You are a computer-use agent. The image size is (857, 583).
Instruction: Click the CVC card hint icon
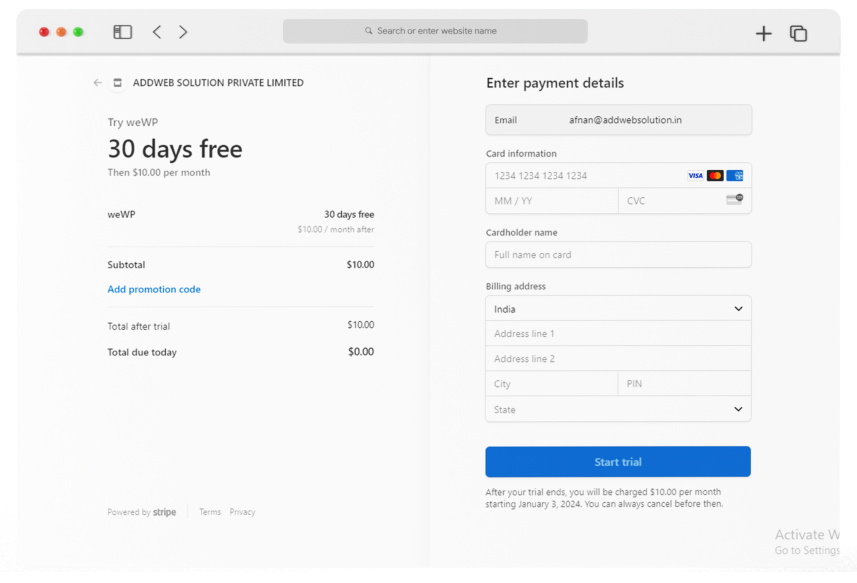[x=735, y=200]
